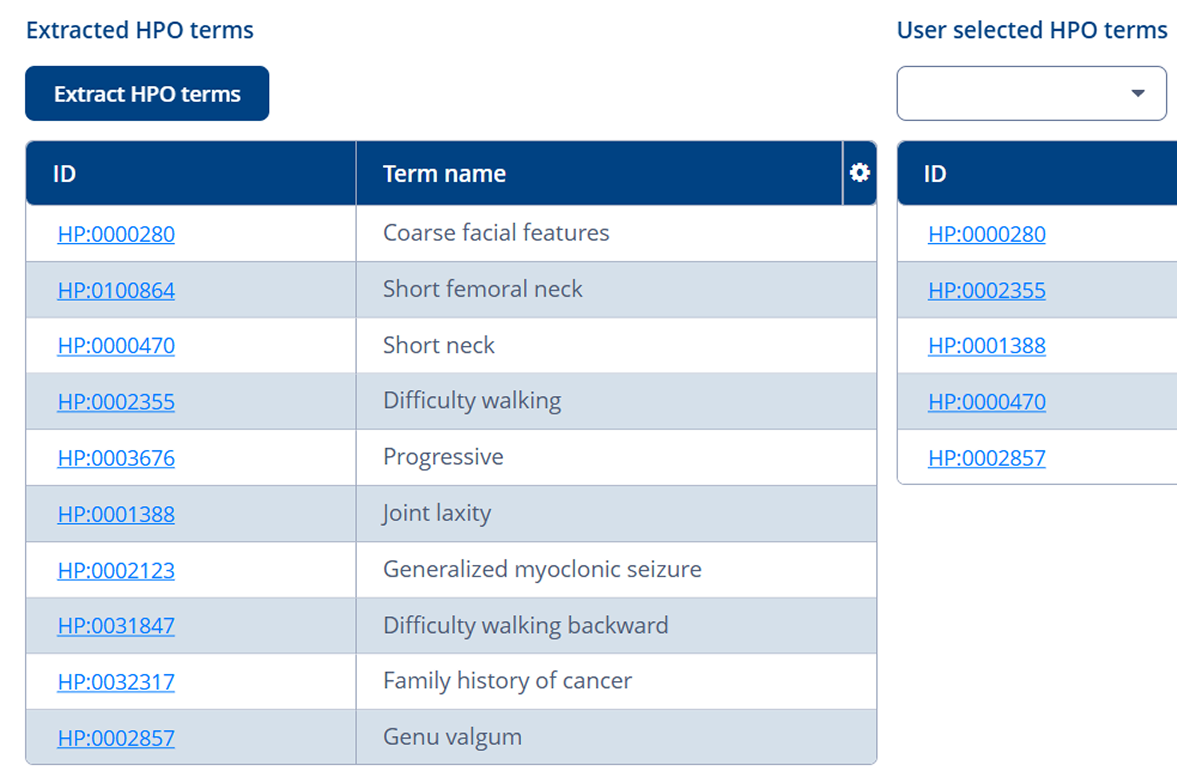1177x783 pixels.
Task: Open HP:0002857 link in the user selected table
Action: (x=986, y=459)
